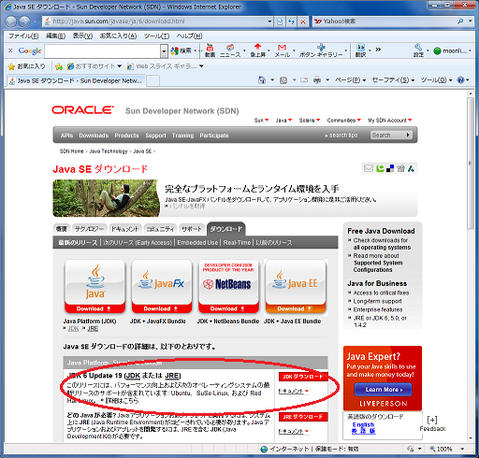479x458 pixels.
Task: Click the Google toolbar Gmail mail icon
Action: tap(282, 51)
